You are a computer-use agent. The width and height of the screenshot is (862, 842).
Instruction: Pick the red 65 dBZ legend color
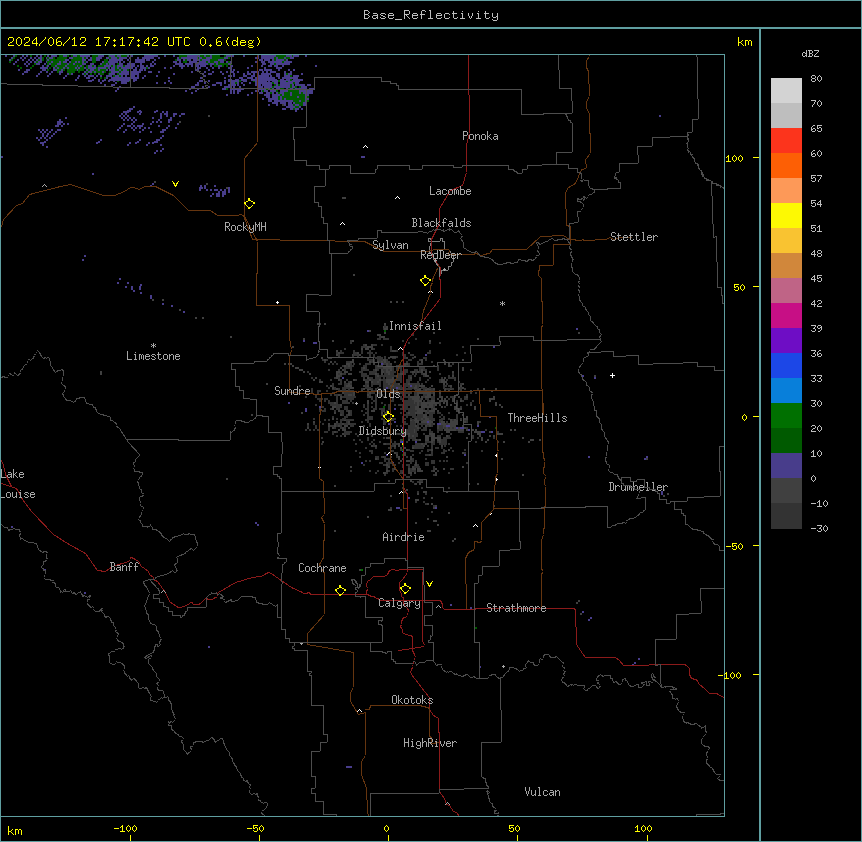point(786,140)
